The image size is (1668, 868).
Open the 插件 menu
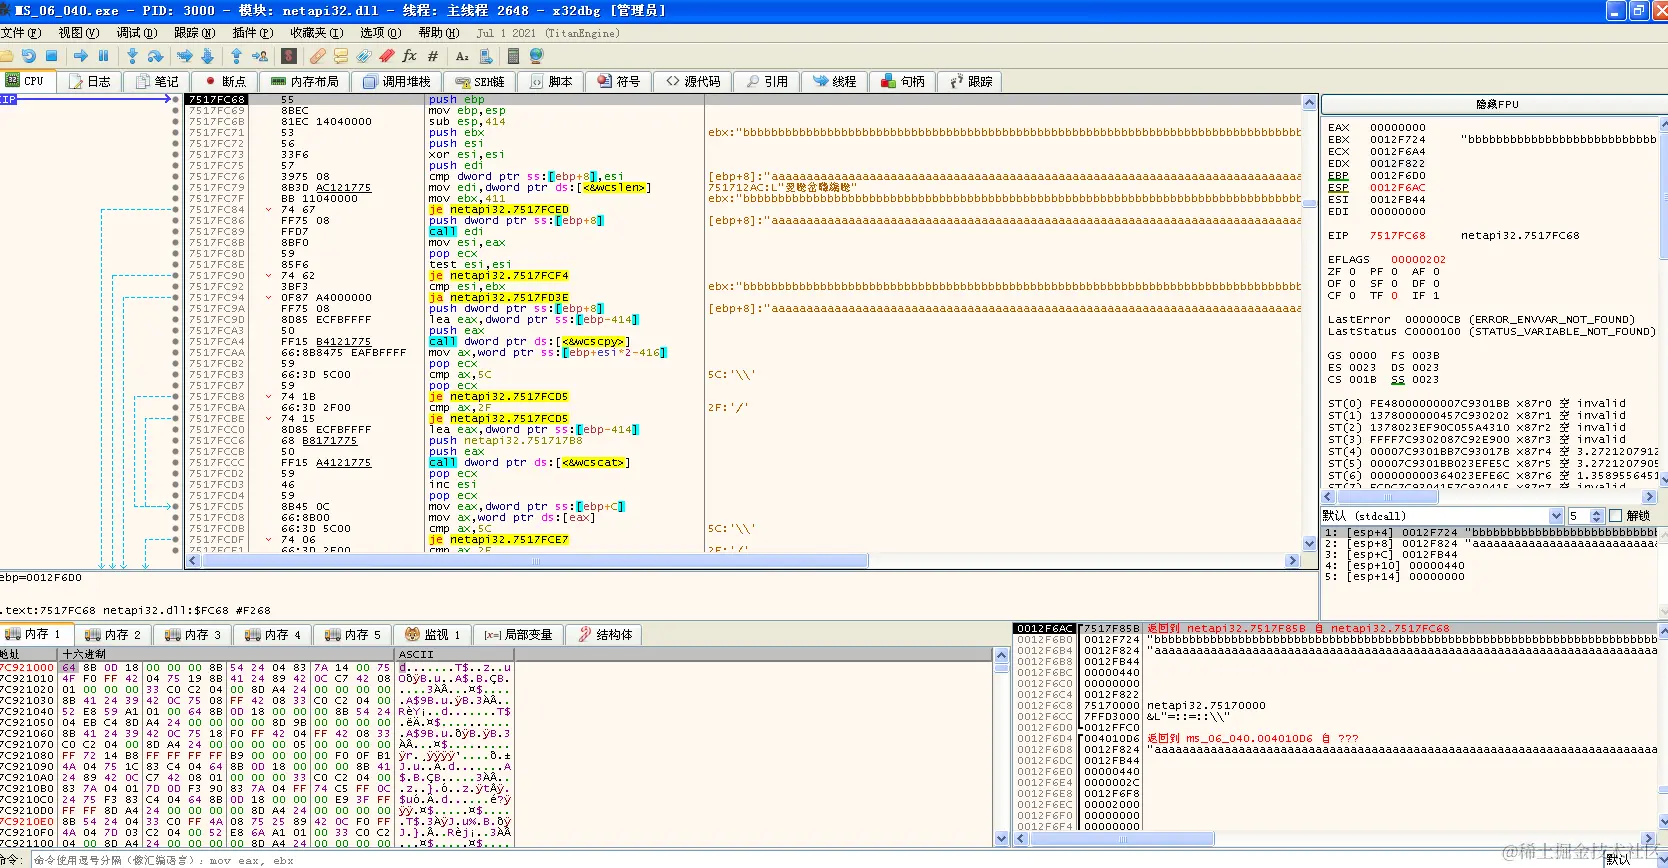point(251,33)
